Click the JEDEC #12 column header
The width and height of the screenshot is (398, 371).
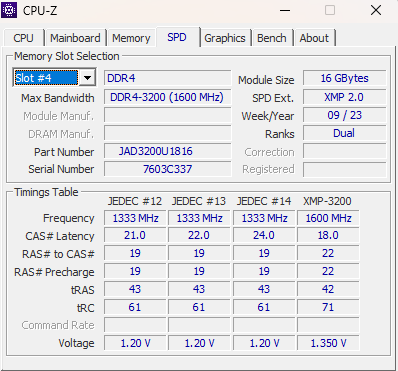click(135, 201)
